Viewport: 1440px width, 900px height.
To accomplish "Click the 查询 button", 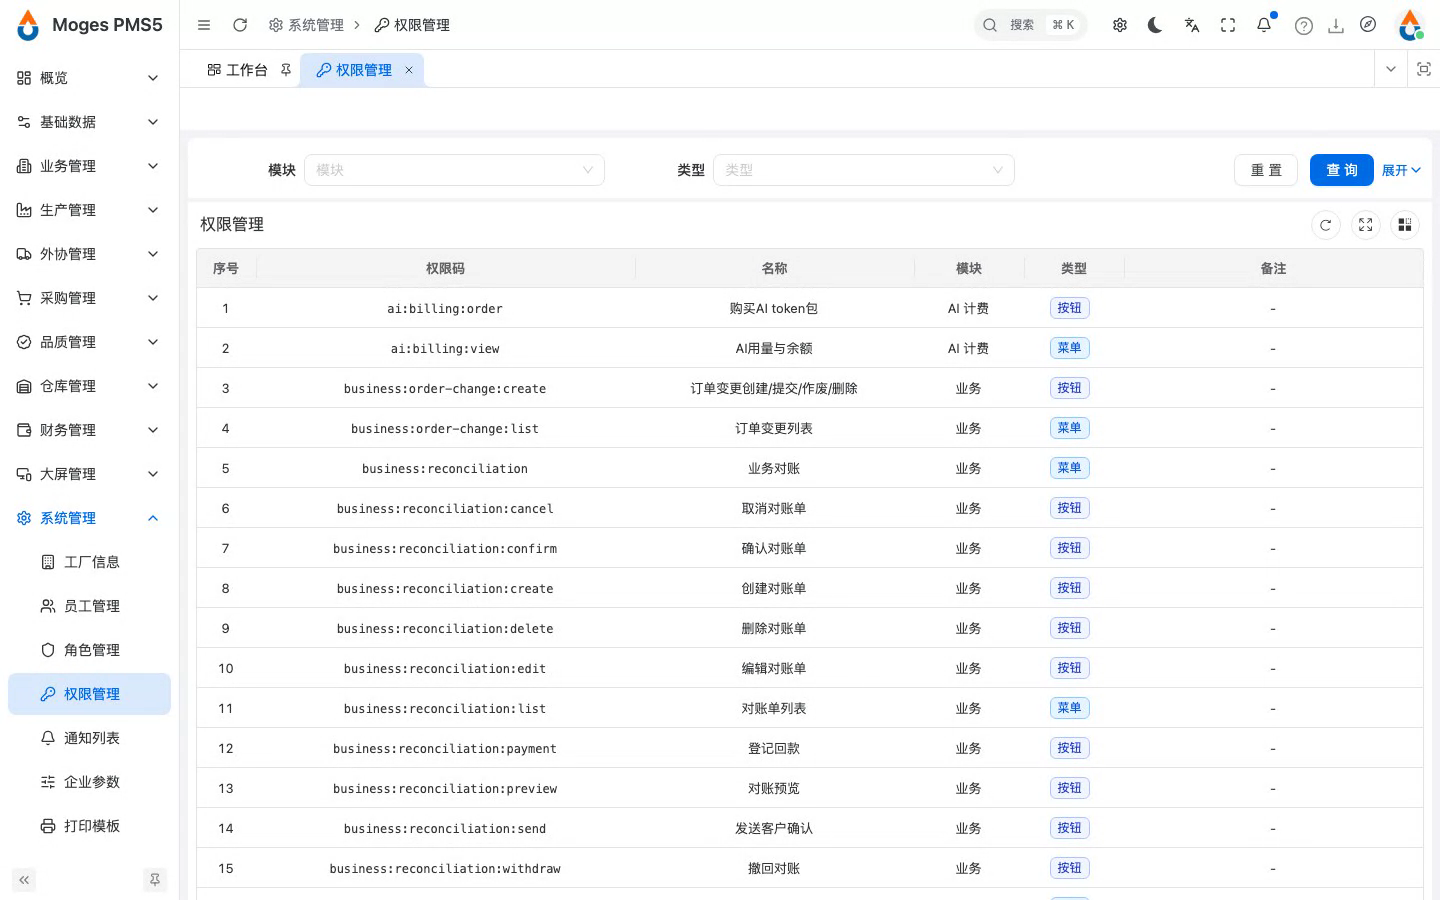I will point(1342,170).
